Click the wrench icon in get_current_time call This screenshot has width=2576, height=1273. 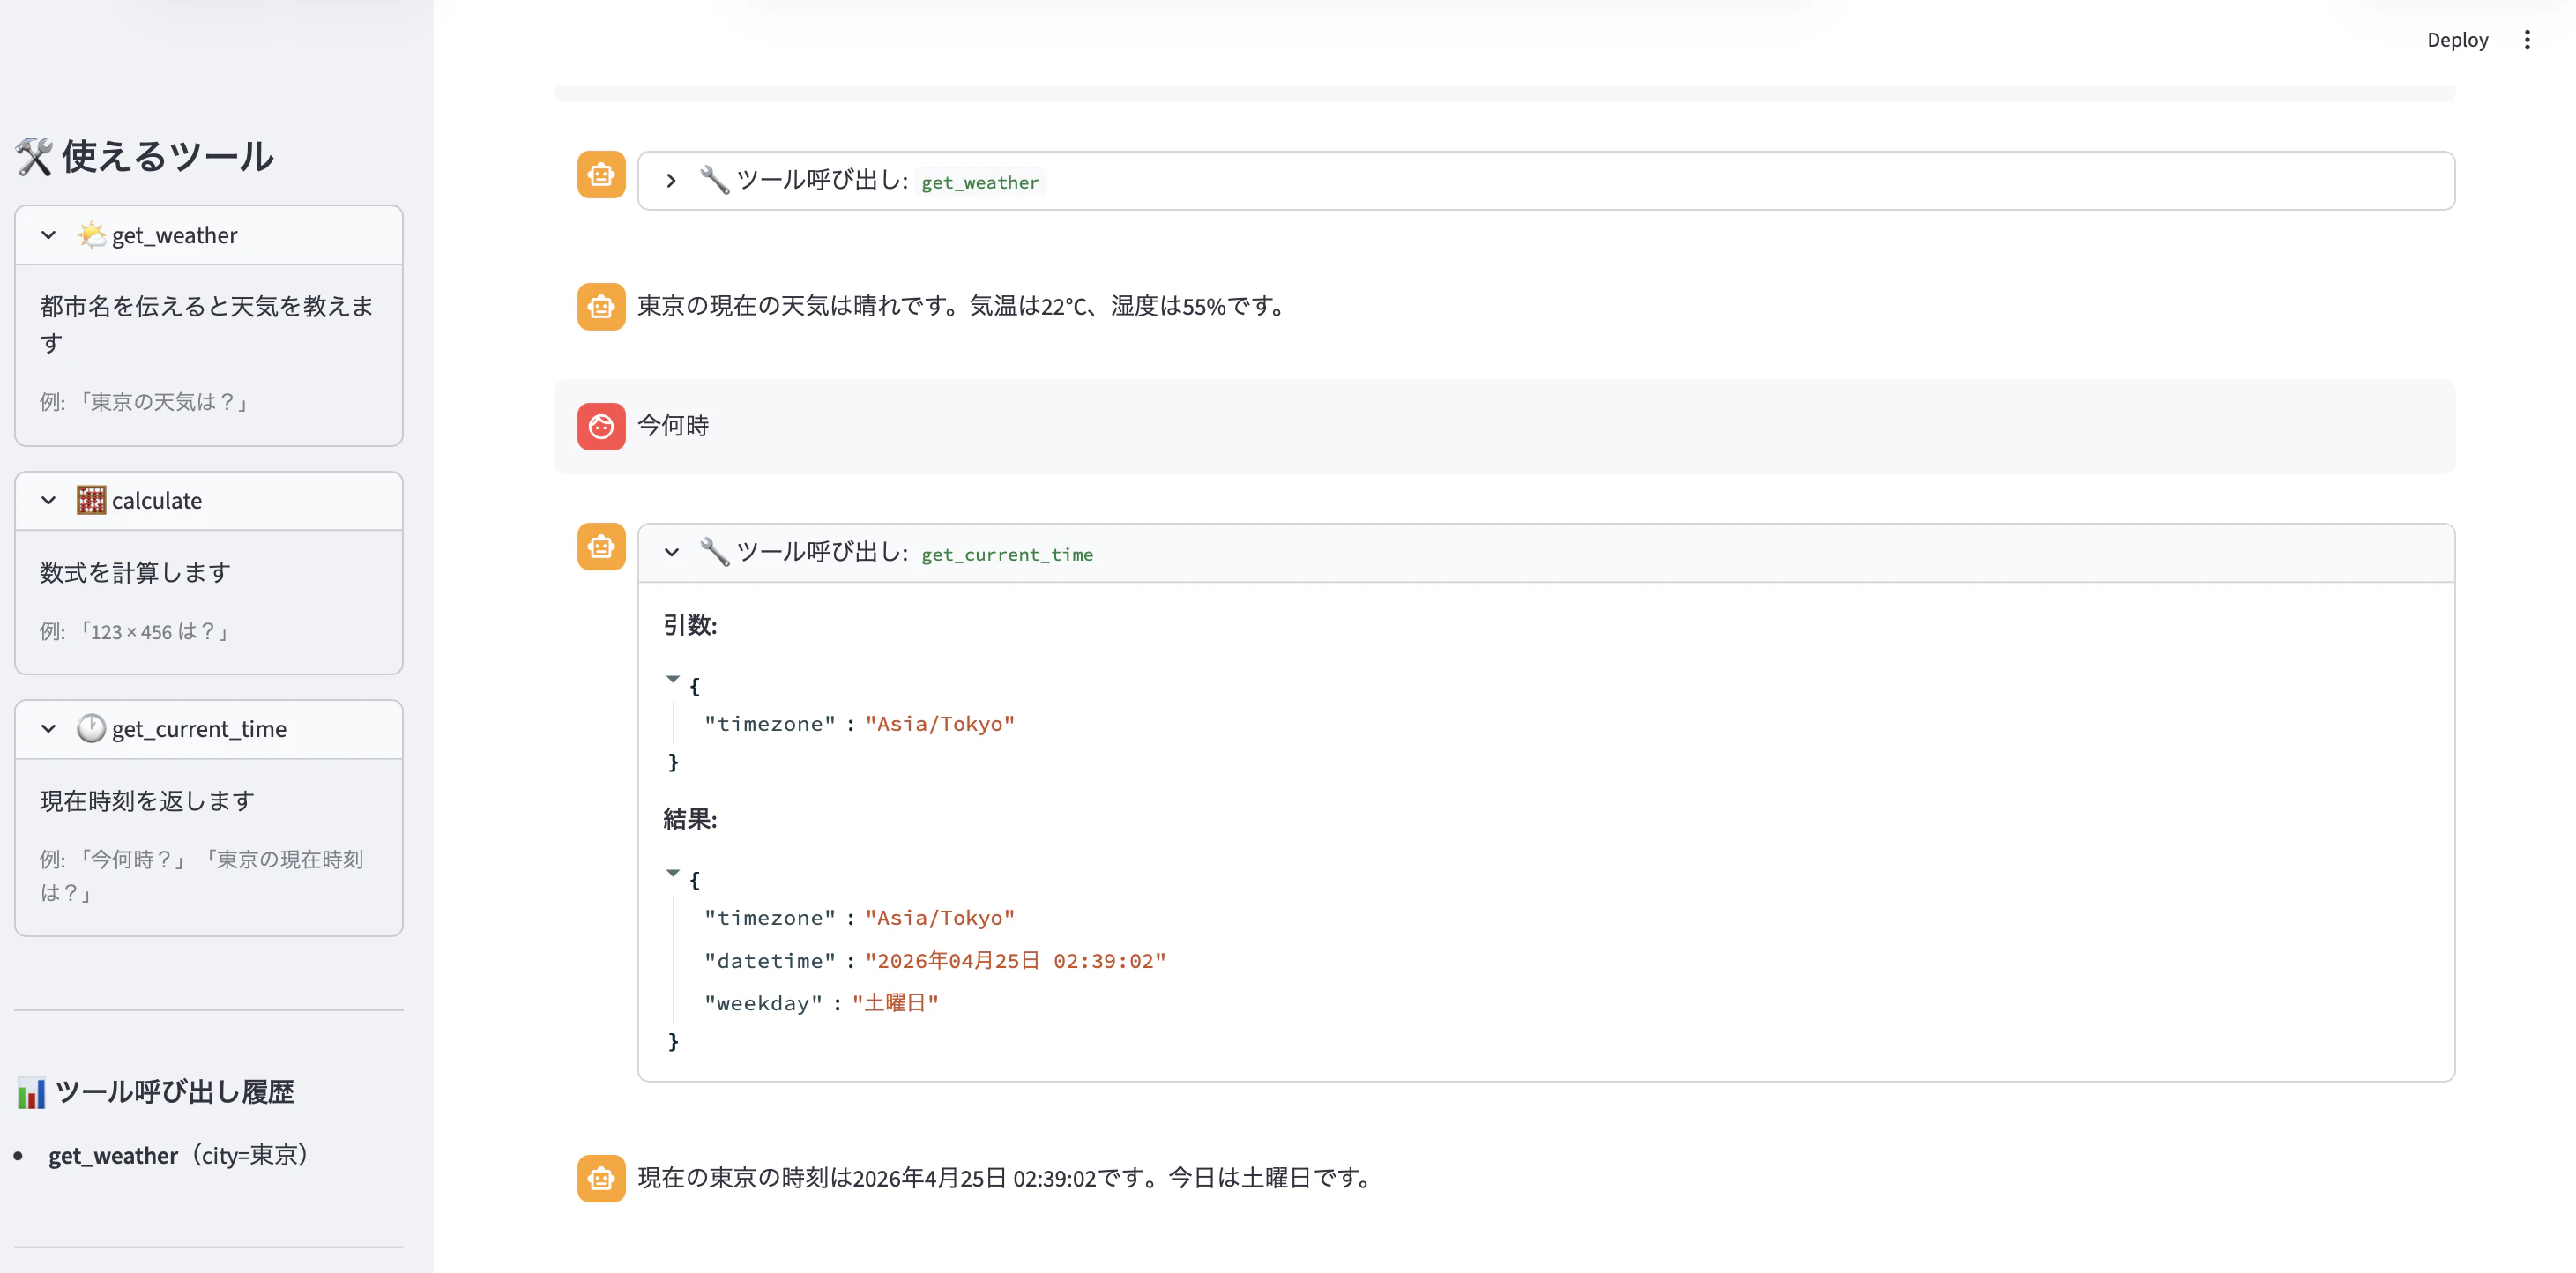click(x=714, y=551)
